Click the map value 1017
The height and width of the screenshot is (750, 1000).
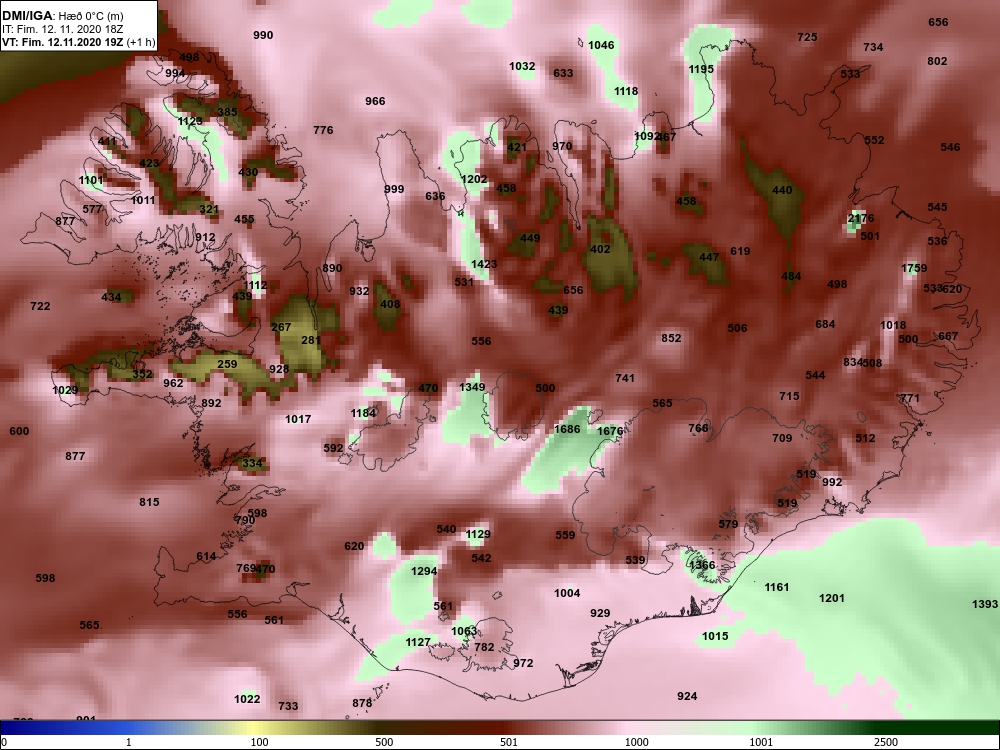[298, 419]
